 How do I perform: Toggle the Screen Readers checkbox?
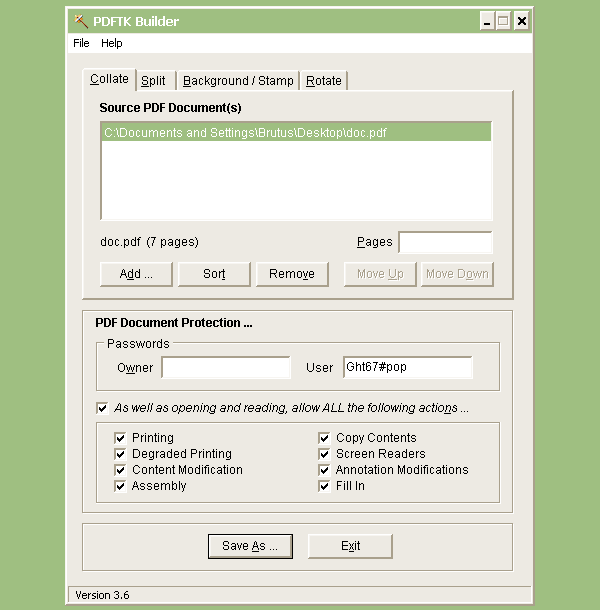pyautogui.click(x=324, y=454)
